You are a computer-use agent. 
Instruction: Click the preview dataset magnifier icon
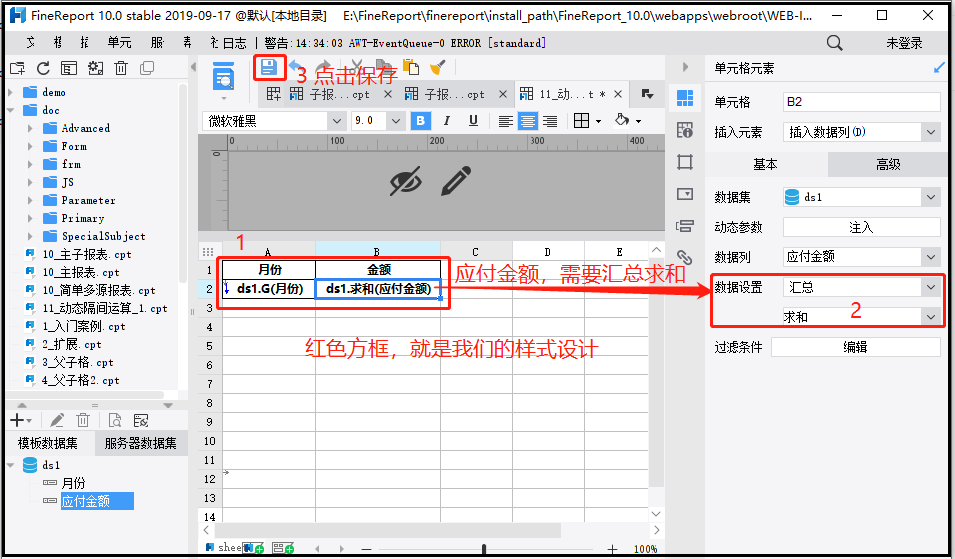115,420
